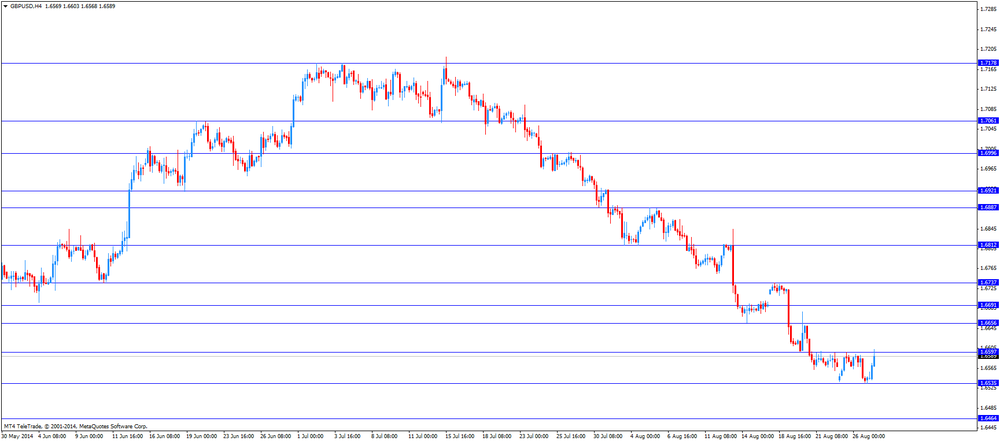Click the 4 Jun 08:00 time label
This screenshot has width=1000, height=441.
52,437
